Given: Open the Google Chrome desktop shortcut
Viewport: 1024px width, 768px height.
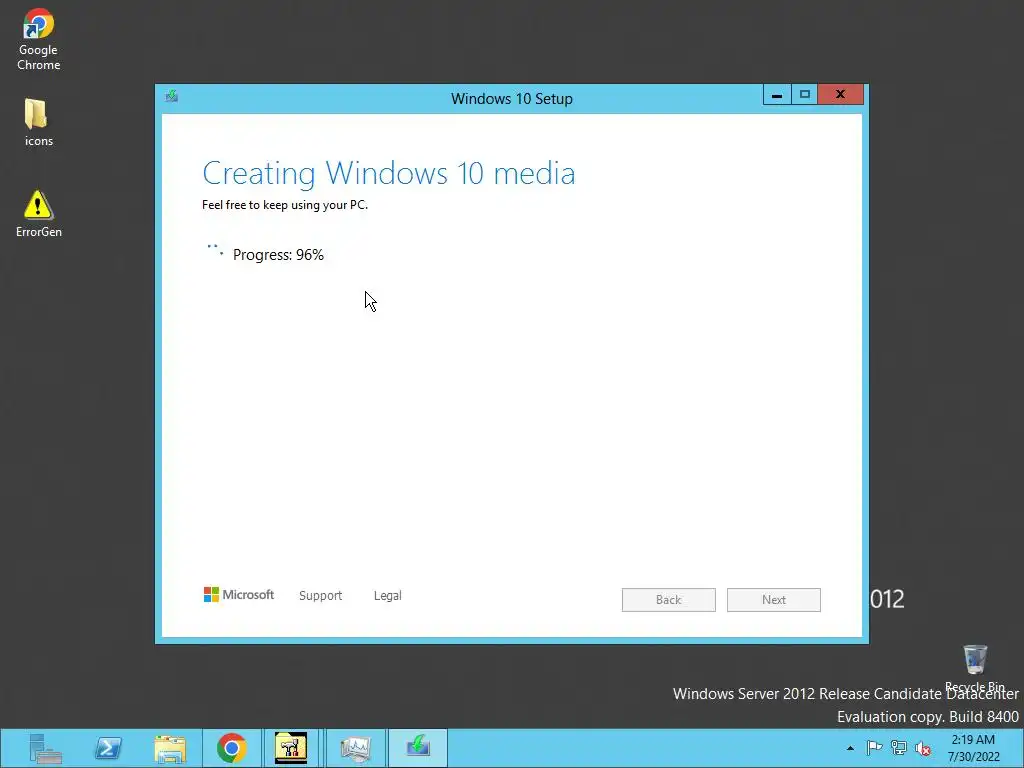Looking at the screenshot, I should coord(39,39).
